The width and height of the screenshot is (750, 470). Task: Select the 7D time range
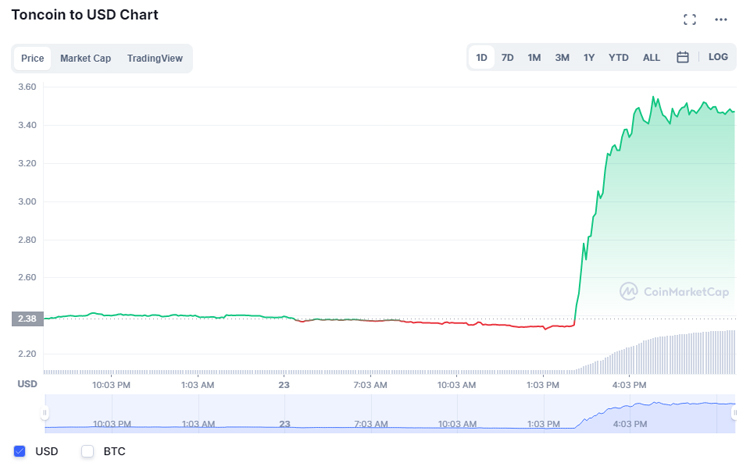(x=507, y=57)
